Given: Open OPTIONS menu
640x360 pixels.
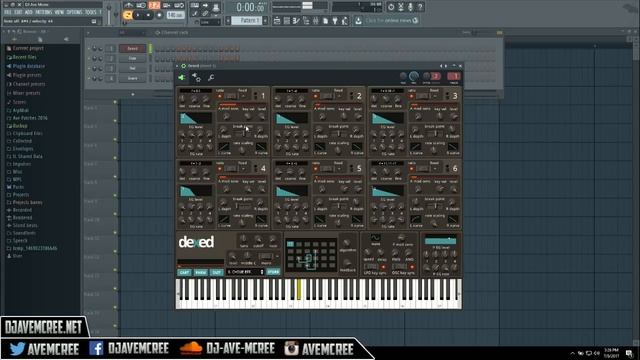Looking at the screenshot, I should click(x=74, y=12).
